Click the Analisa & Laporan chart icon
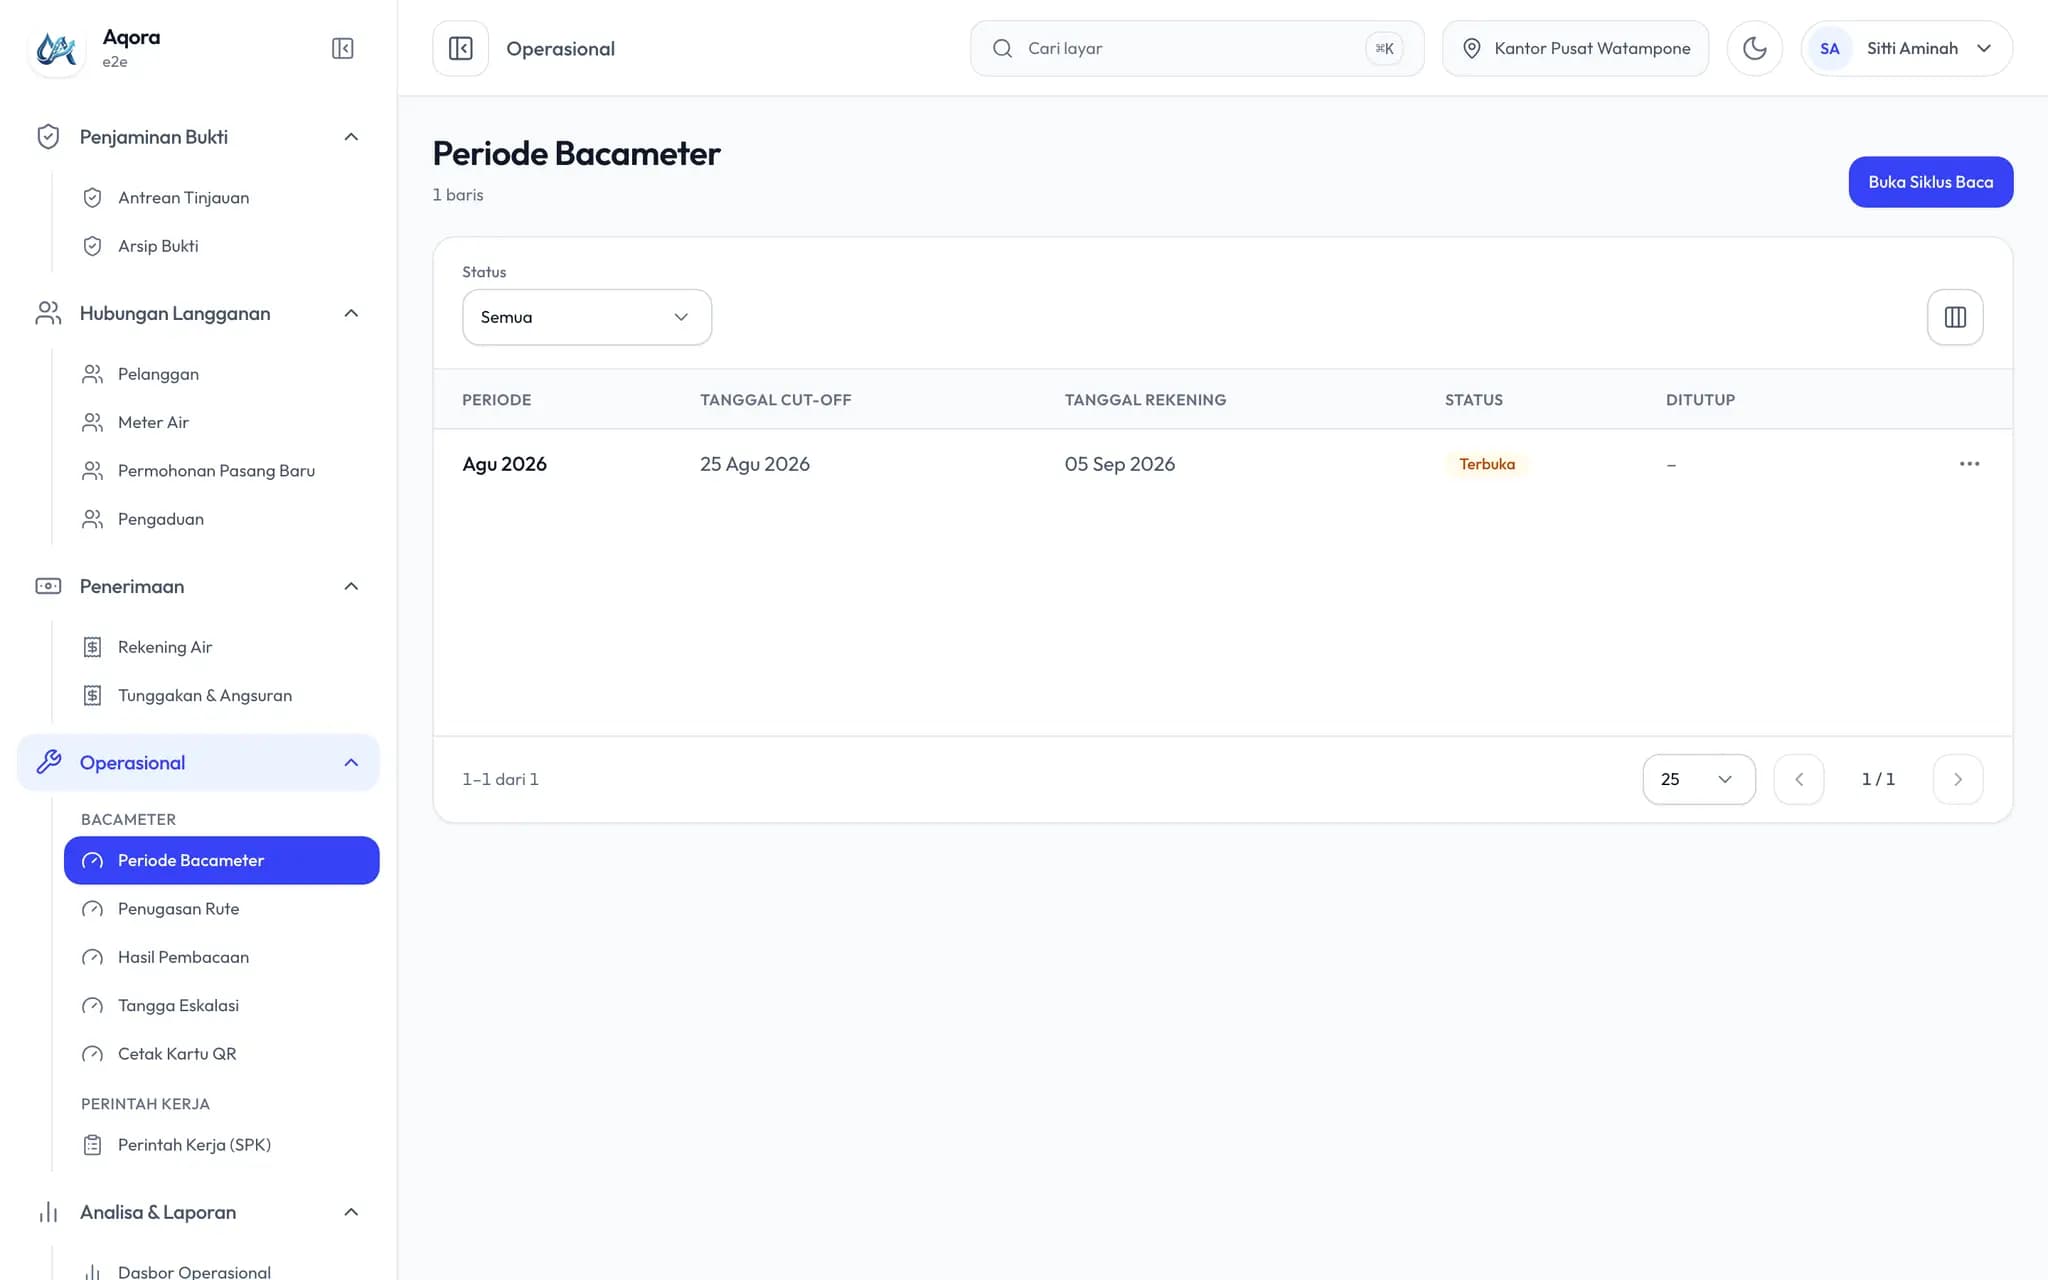 coord(48,1212)
